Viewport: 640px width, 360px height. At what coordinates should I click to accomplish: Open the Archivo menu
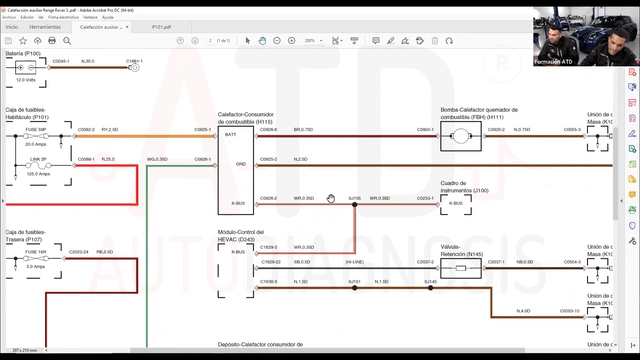9,17
